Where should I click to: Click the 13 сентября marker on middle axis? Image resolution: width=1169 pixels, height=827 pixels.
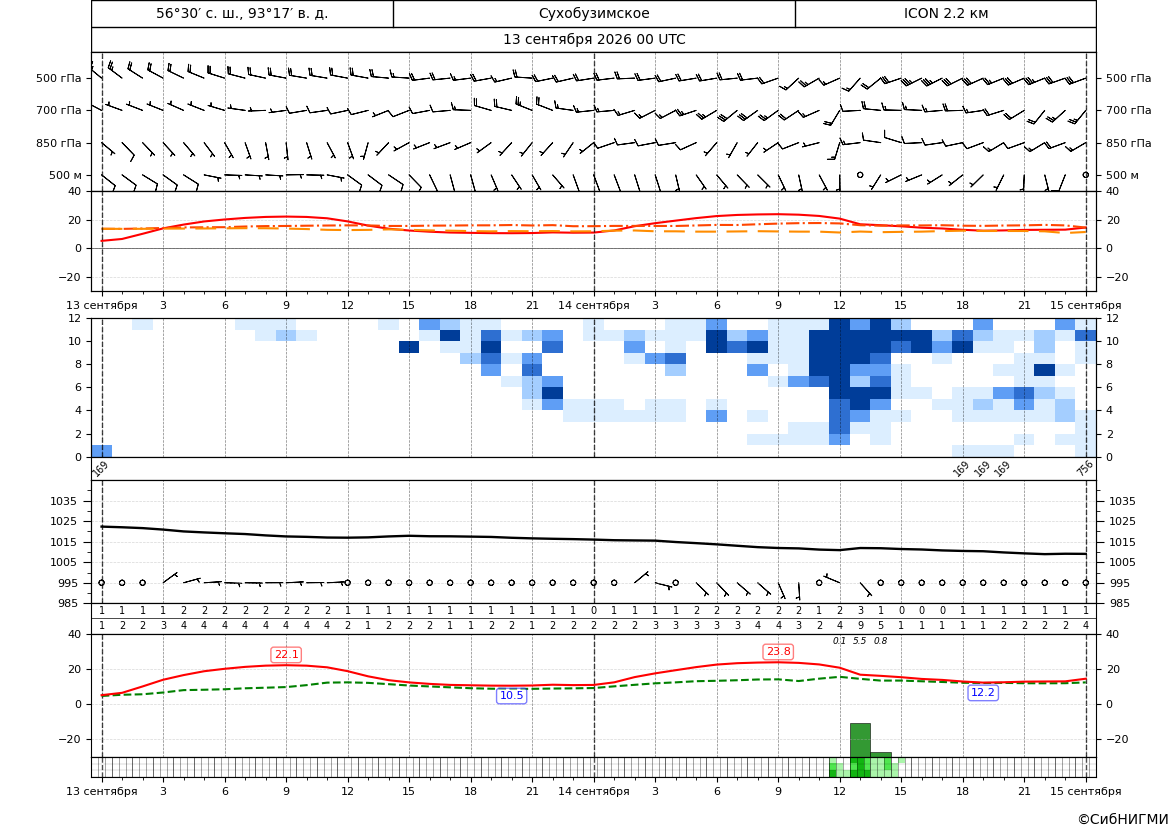tap(102, 305)
